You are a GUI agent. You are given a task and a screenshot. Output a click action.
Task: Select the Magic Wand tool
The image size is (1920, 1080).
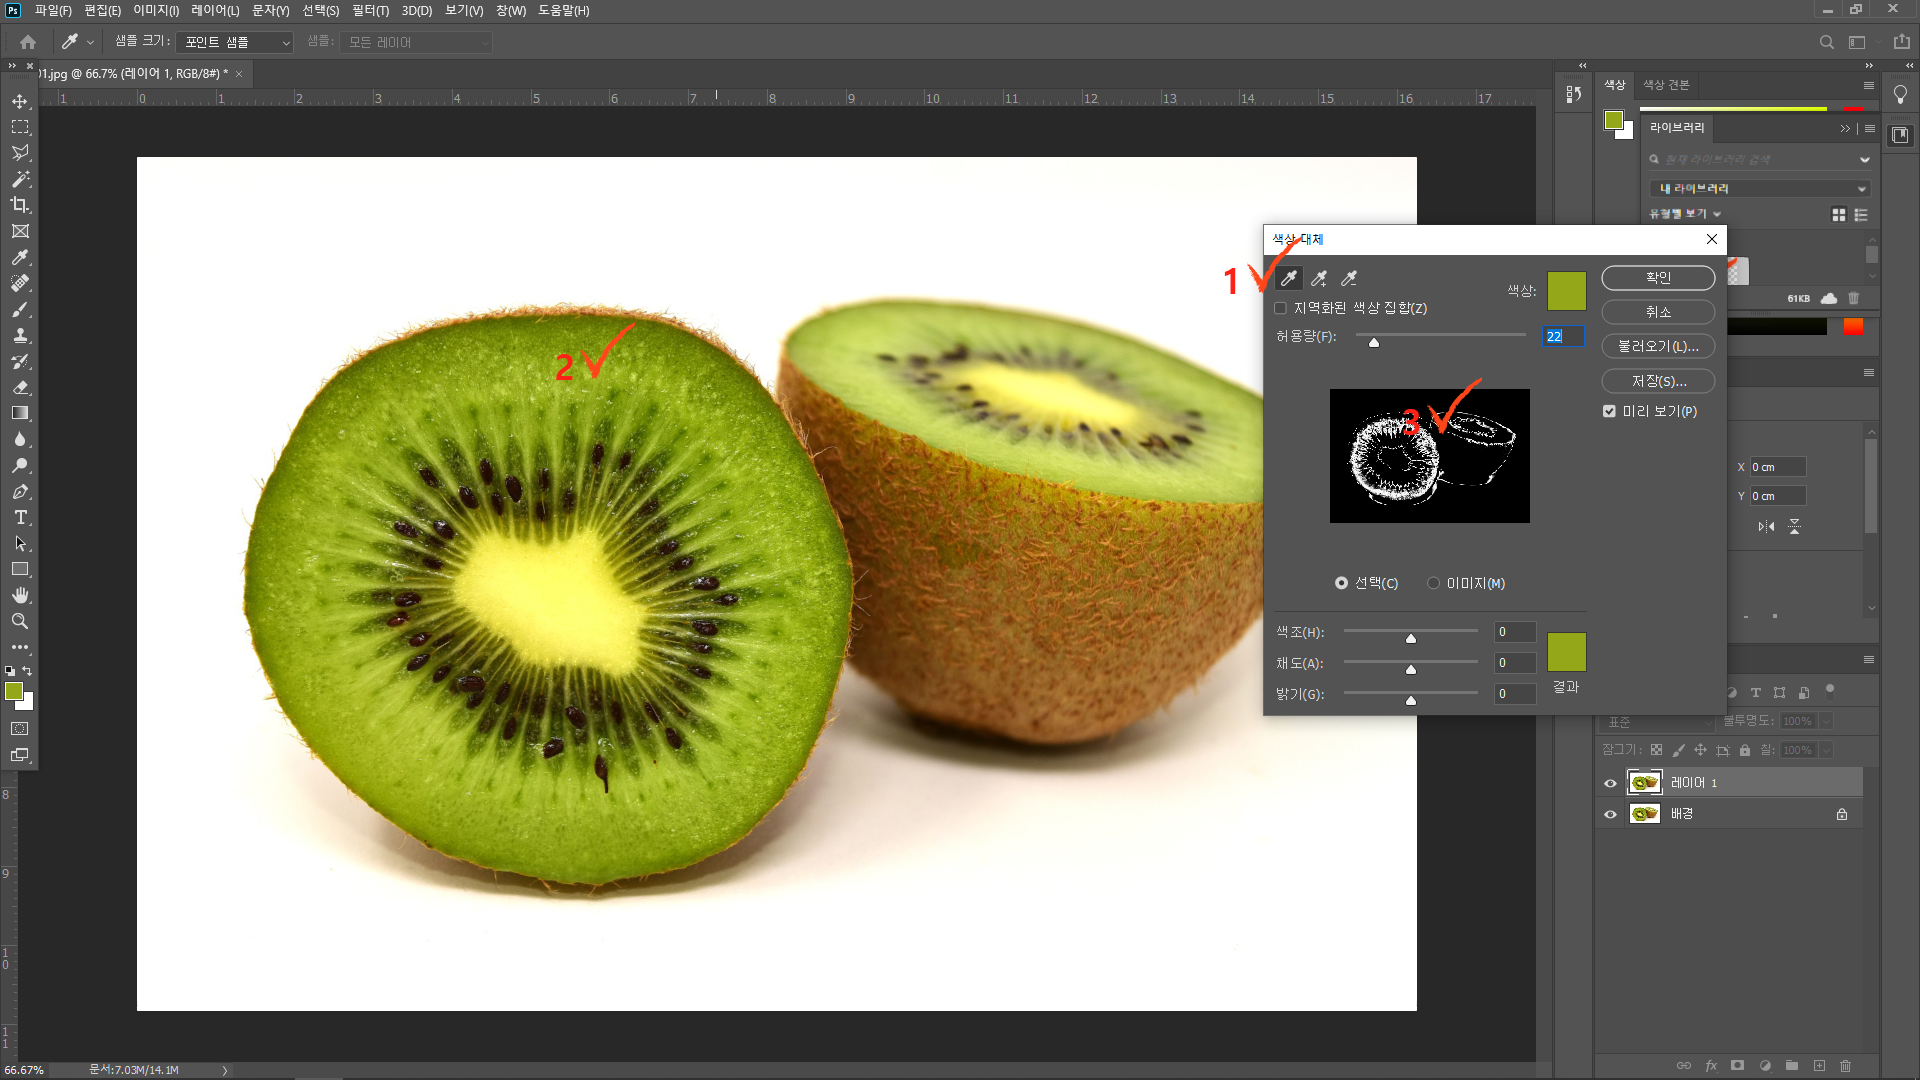[x=20, y=179]
